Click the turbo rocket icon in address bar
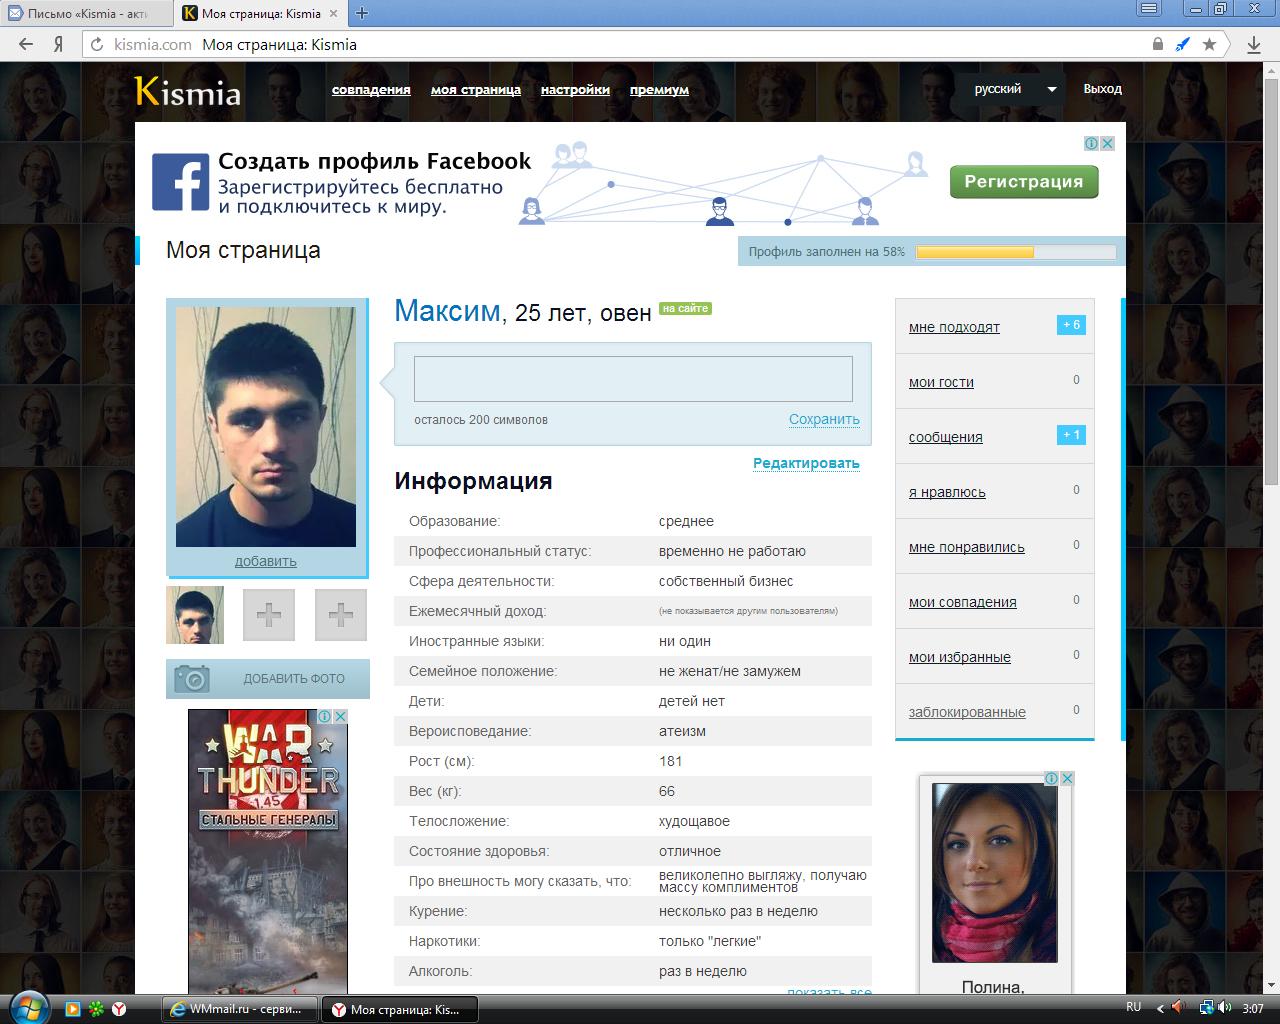This screenshot has height=1024, width=1280. (x=1183, y=44)
